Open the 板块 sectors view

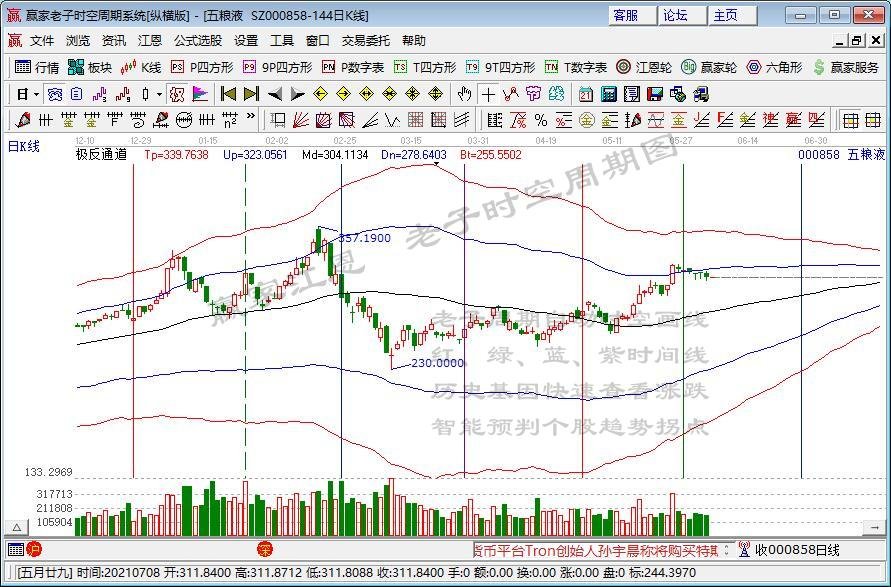pos(90,68)
